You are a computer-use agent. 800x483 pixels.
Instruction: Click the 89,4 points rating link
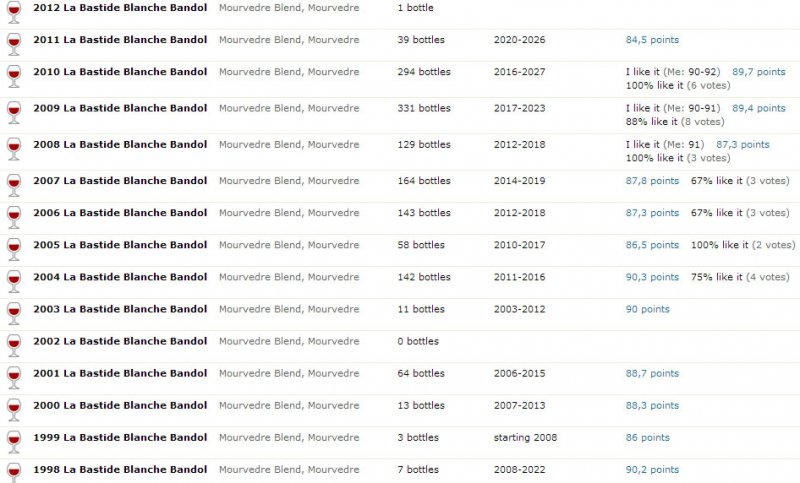point(759,108)
